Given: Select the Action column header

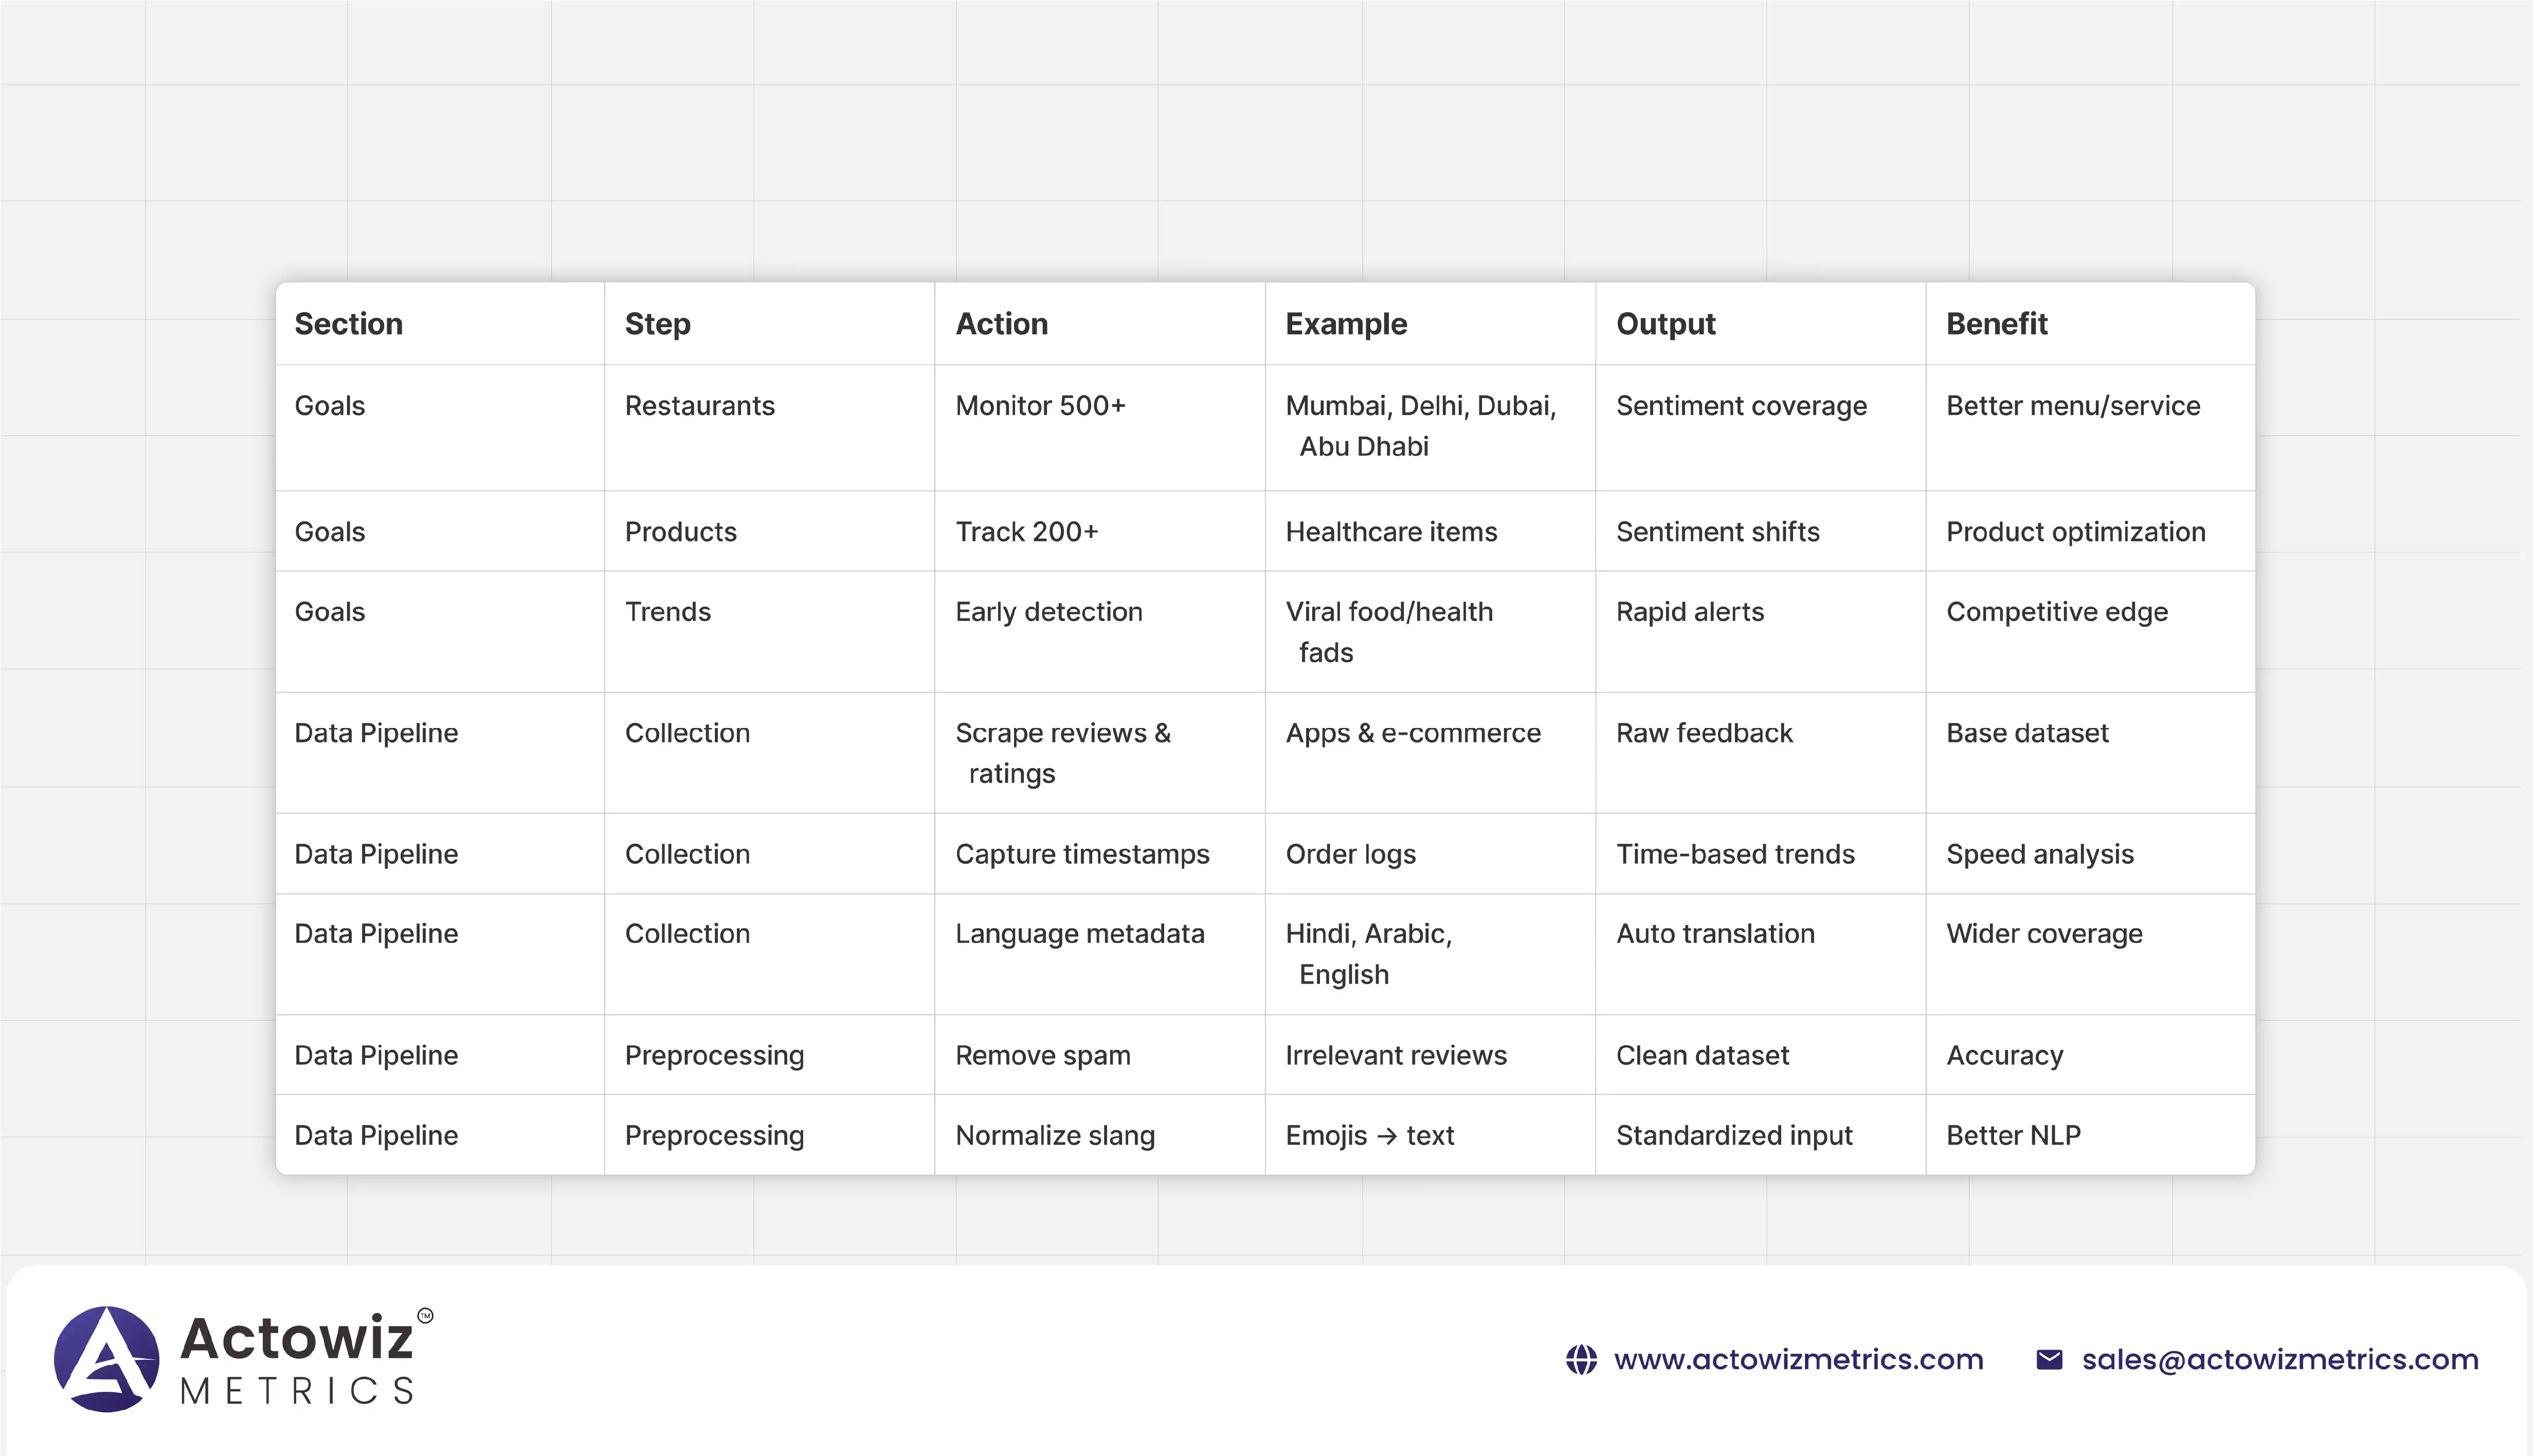Looking at the screenshot, I should (x=1001, y=324).
